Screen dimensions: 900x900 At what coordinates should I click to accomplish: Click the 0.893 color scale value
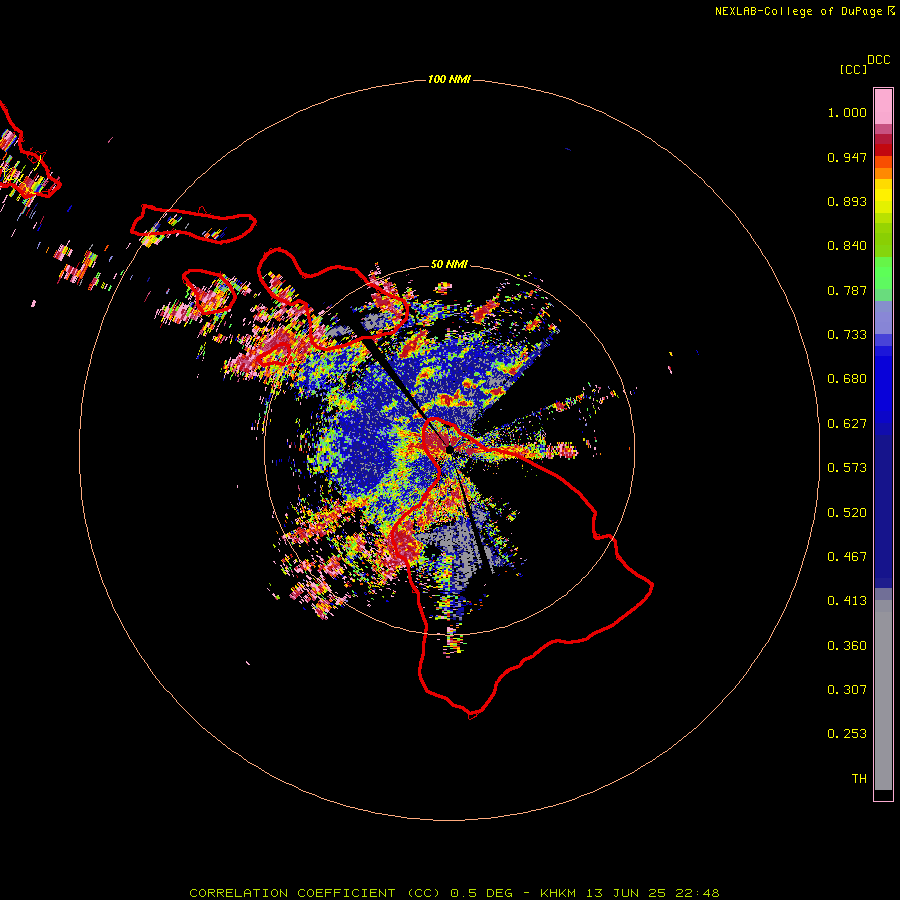pos(847,201)
